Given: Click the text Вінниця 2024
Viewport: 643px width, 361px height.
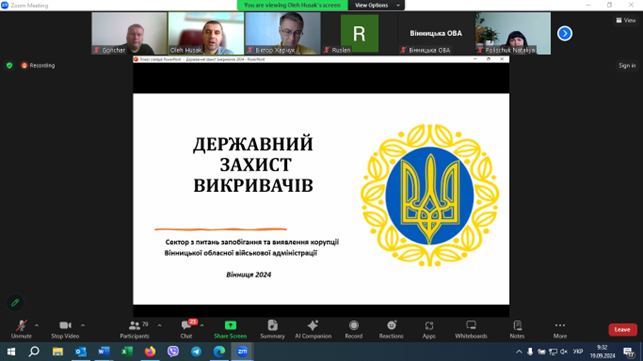Looking at the screenshot, I should 249,274.
